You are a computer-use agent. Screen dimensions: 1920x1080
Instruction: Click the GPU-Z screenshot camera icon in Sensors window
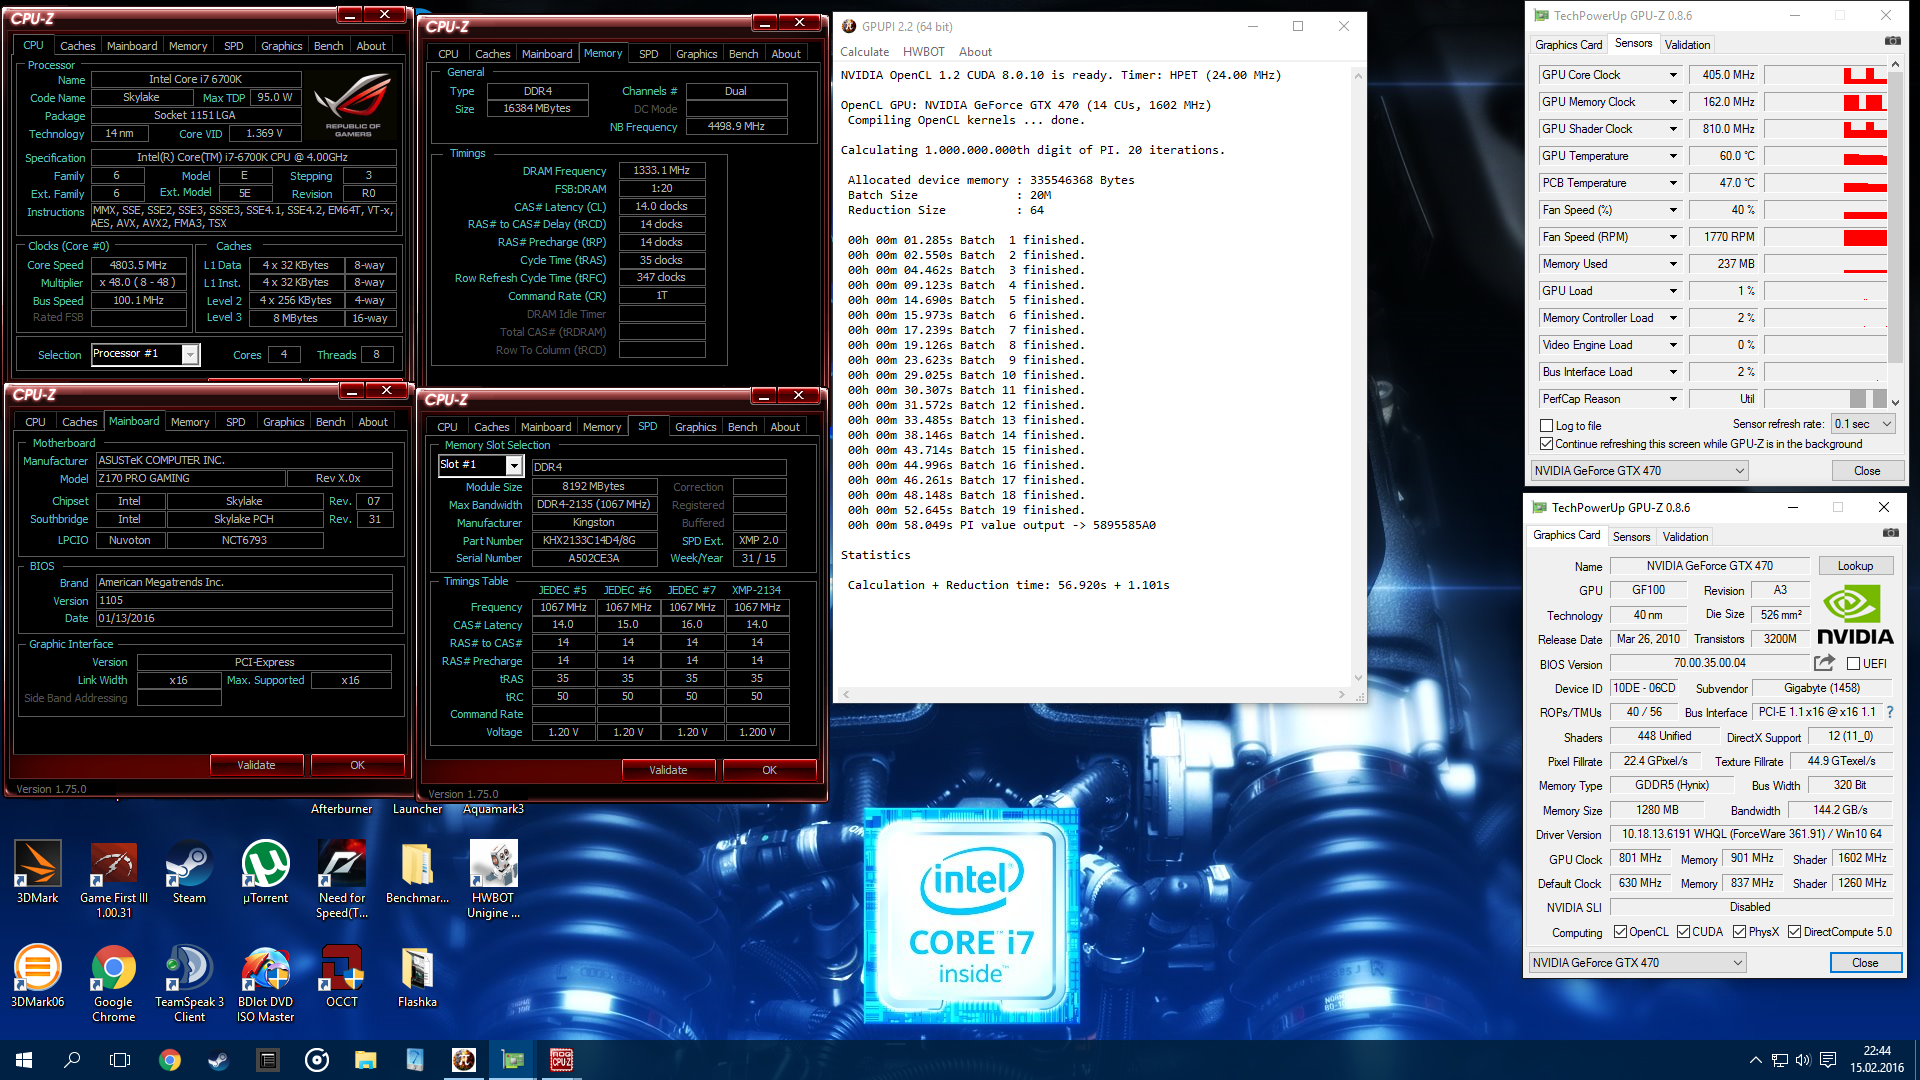(1892, 41)
